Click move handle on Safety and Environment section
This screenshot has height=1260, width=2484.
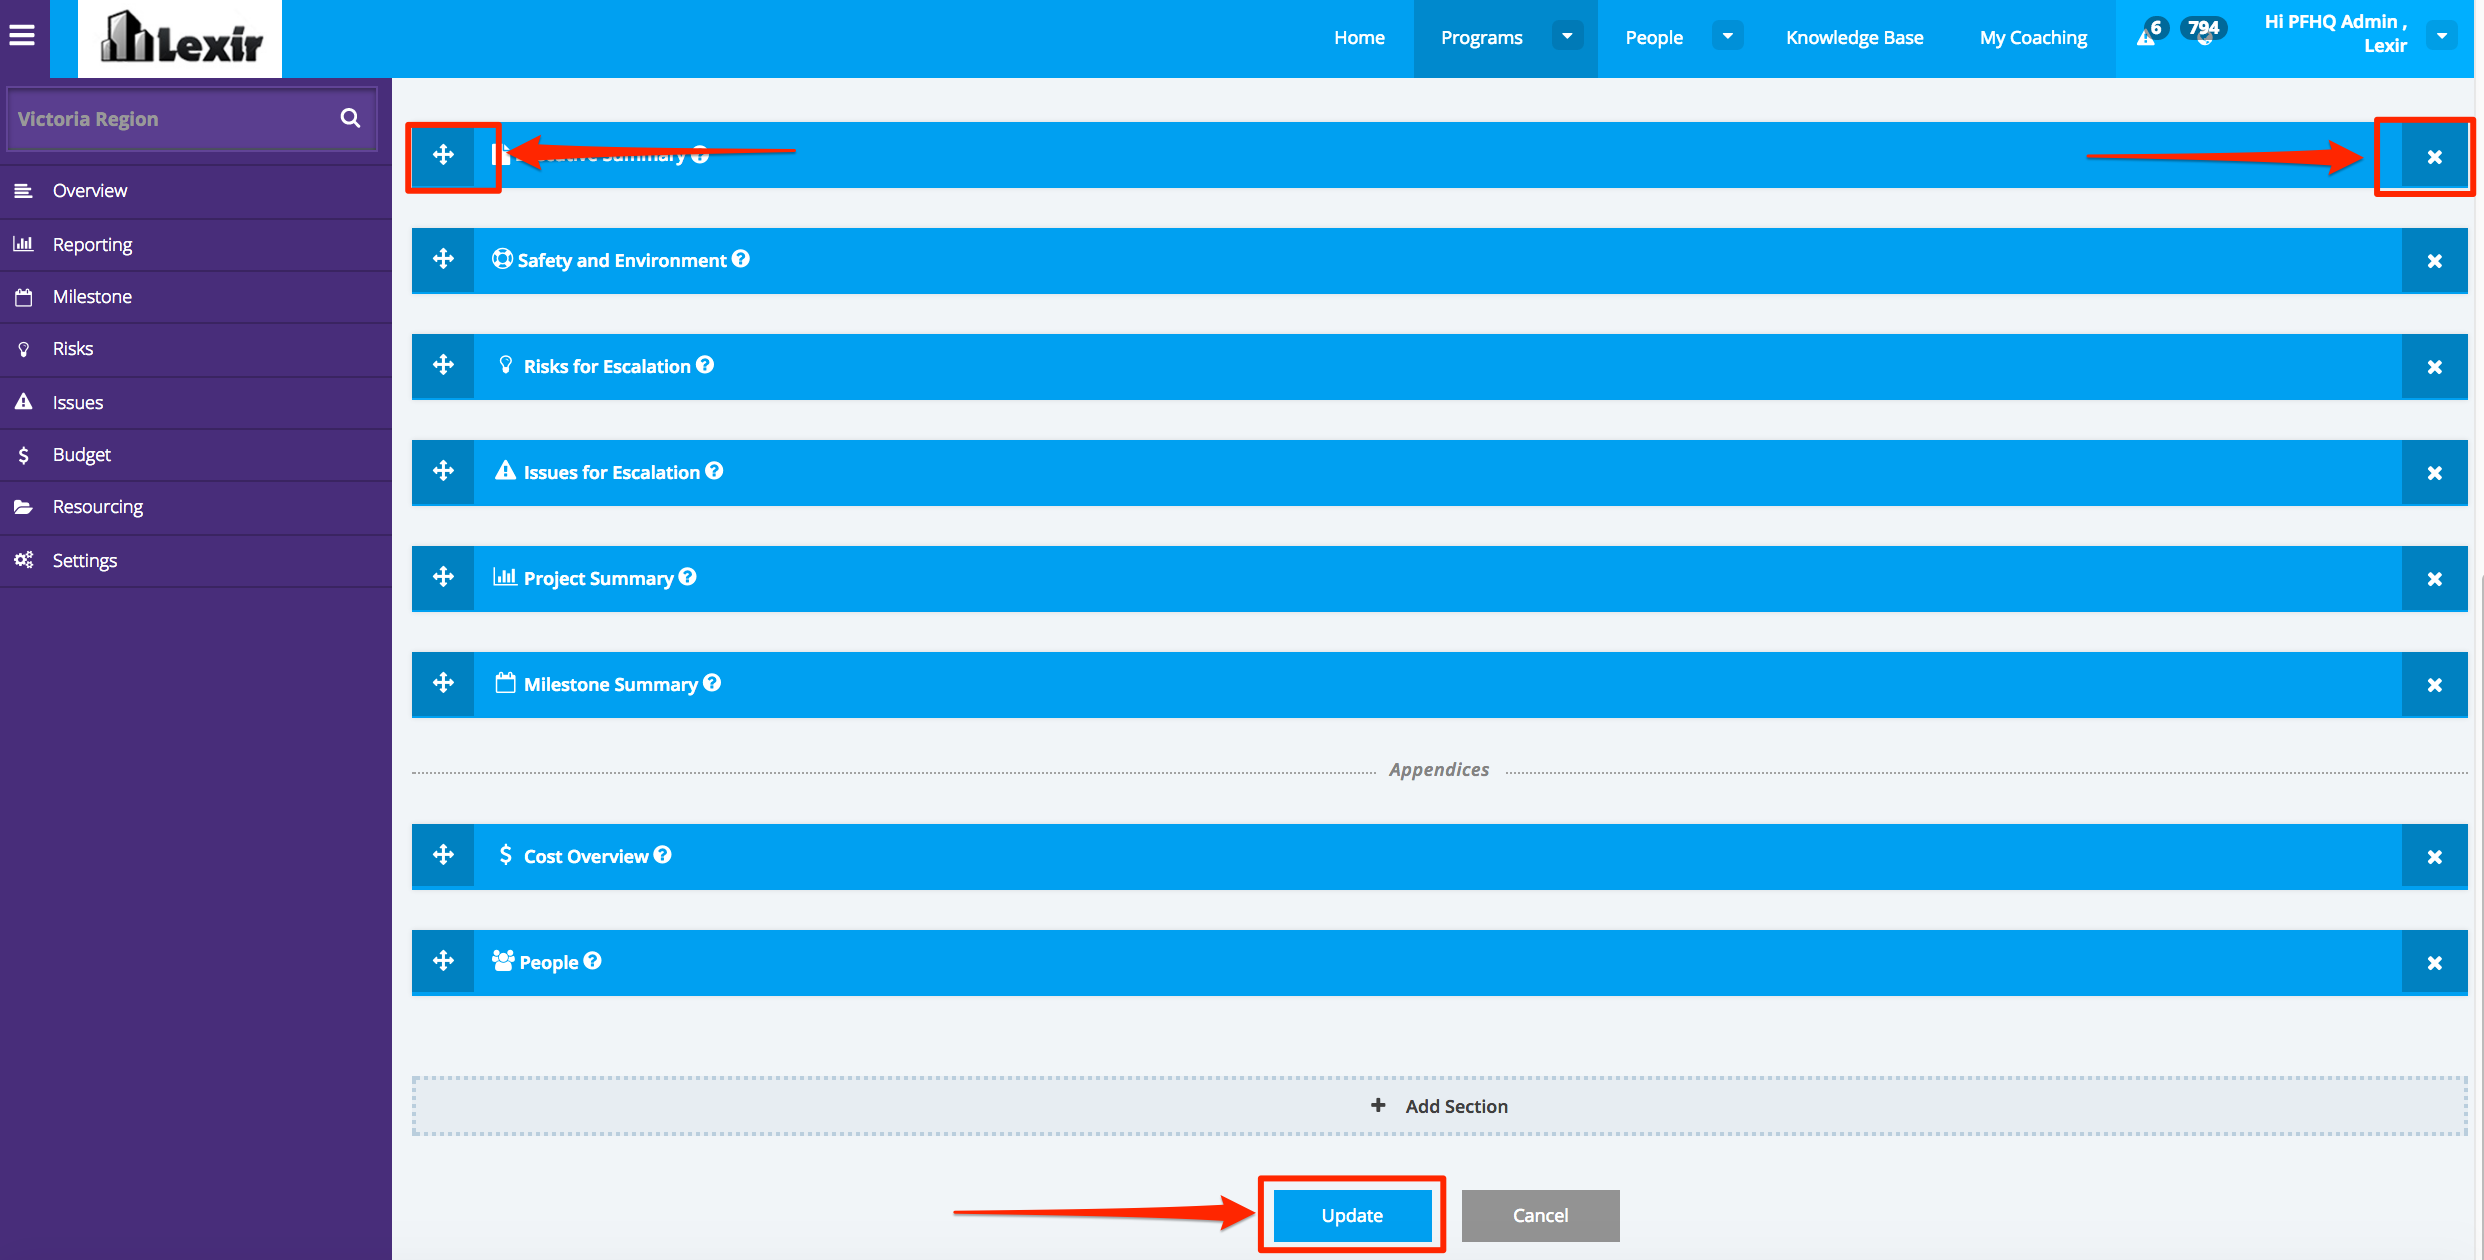[x=443, y=260]
